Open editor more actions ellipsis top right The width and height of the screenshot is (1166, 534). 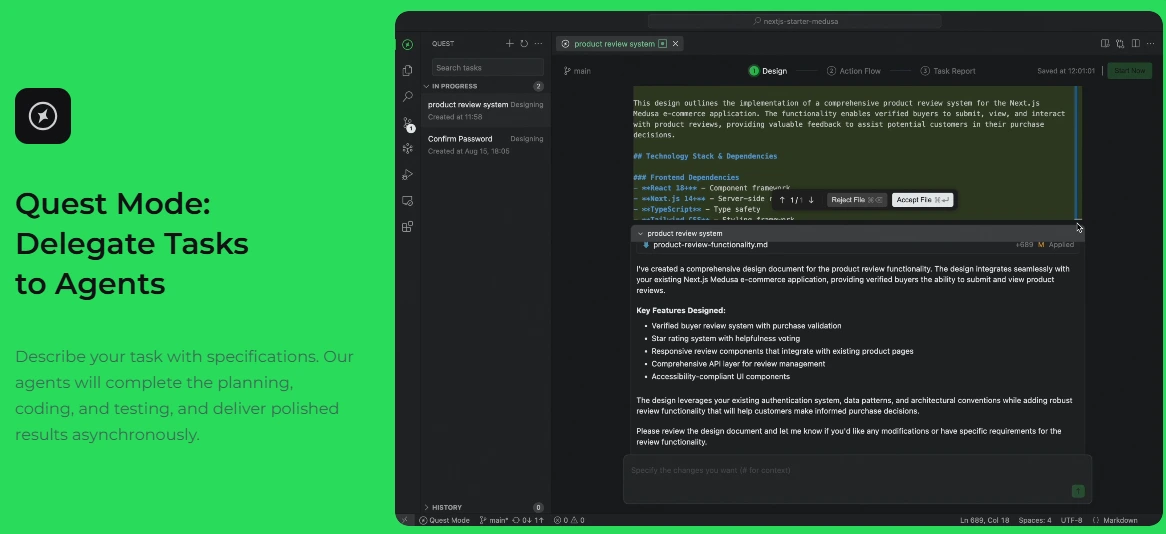(1150, 44)
